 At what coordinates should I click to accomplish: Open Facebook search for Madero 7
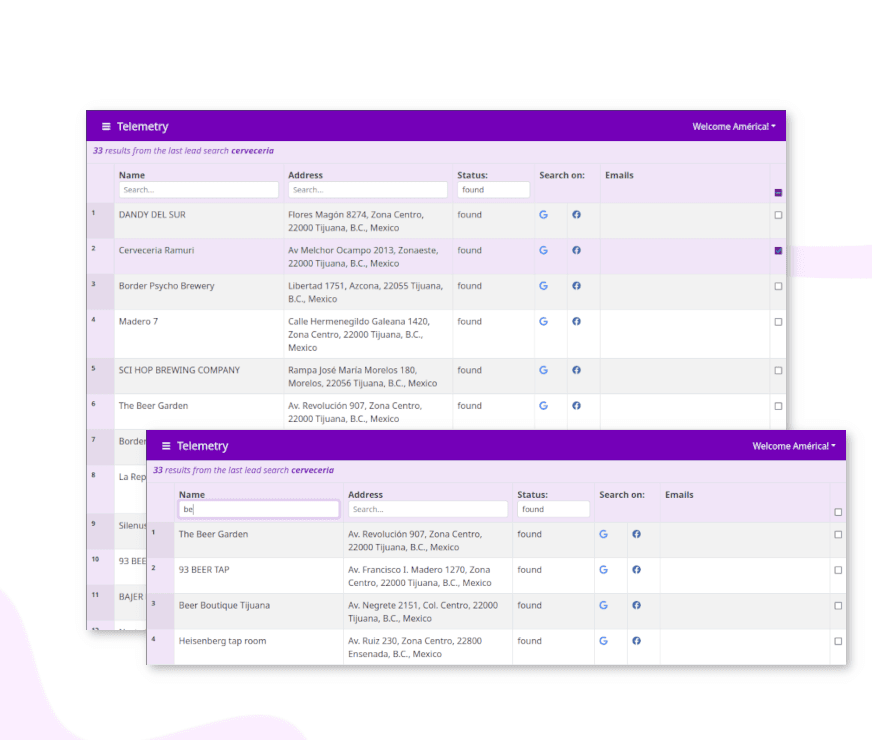pos(576,322)
